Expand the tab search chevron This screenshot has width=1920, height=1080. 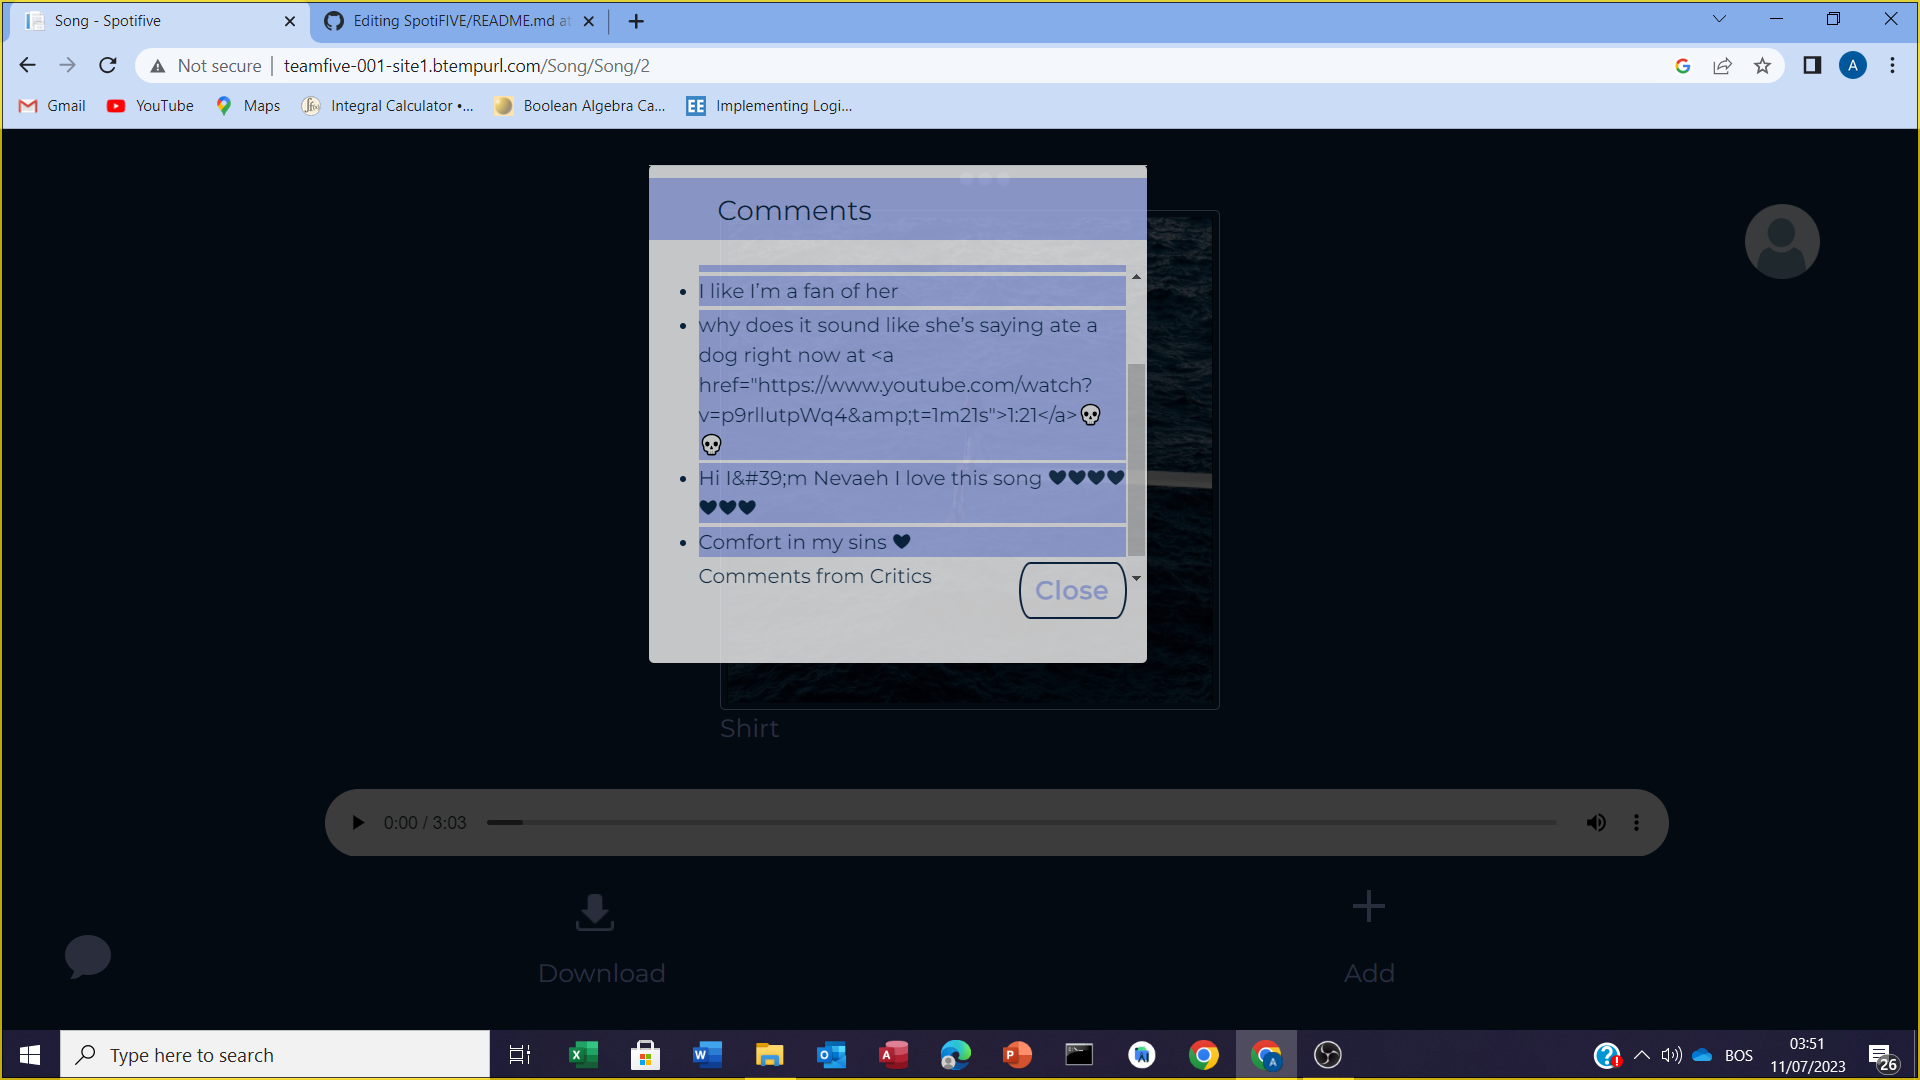1718,18
